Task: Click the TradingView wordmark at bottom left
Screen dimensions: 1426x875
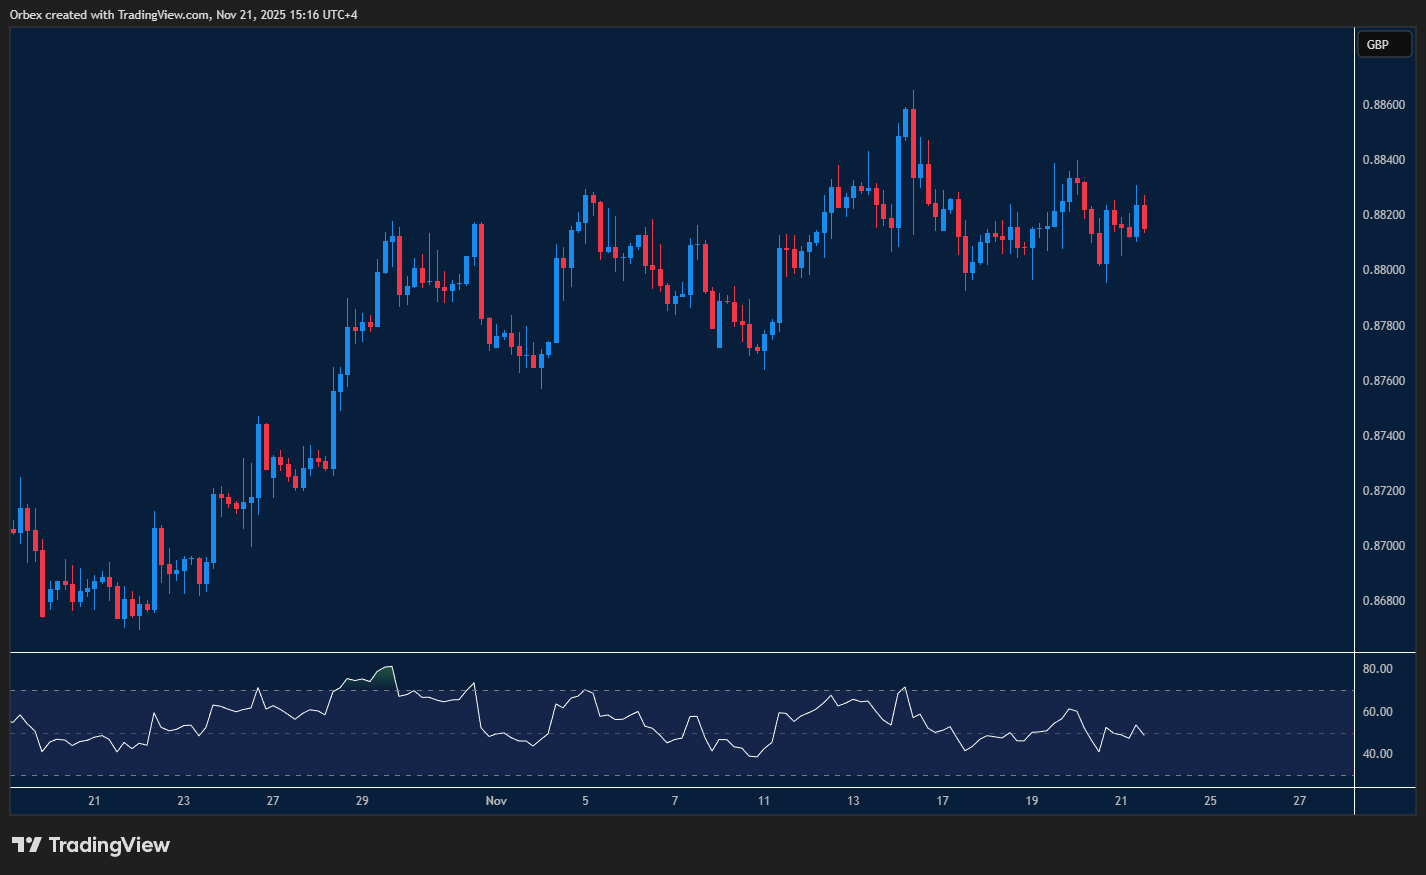Action: 110,845
